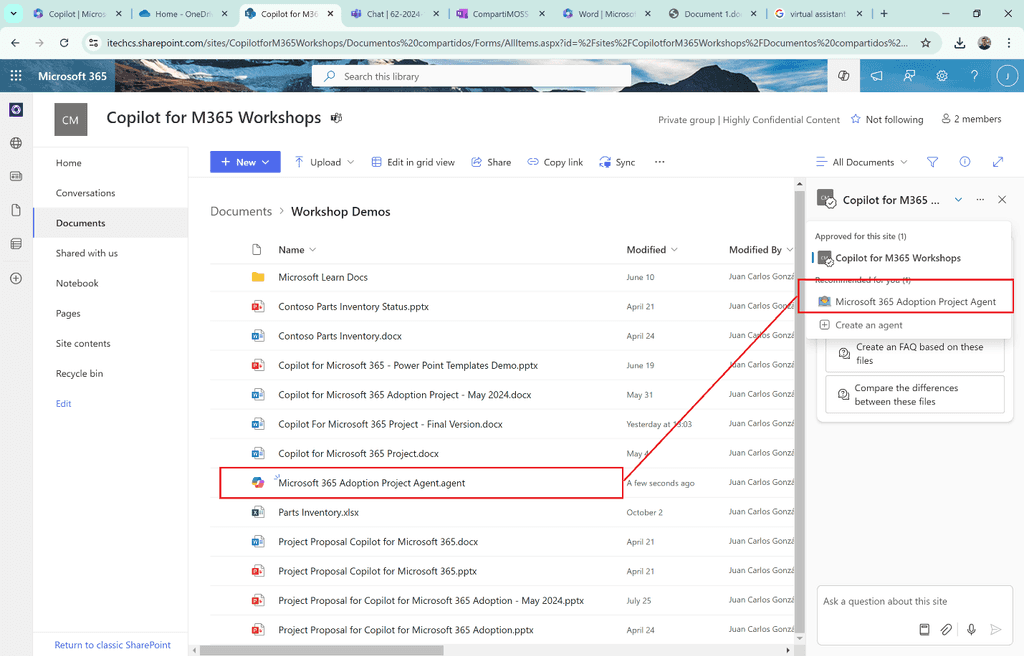Click the Share toolbar button
This screenshot has width=1024, height=656.
(491, 162)
